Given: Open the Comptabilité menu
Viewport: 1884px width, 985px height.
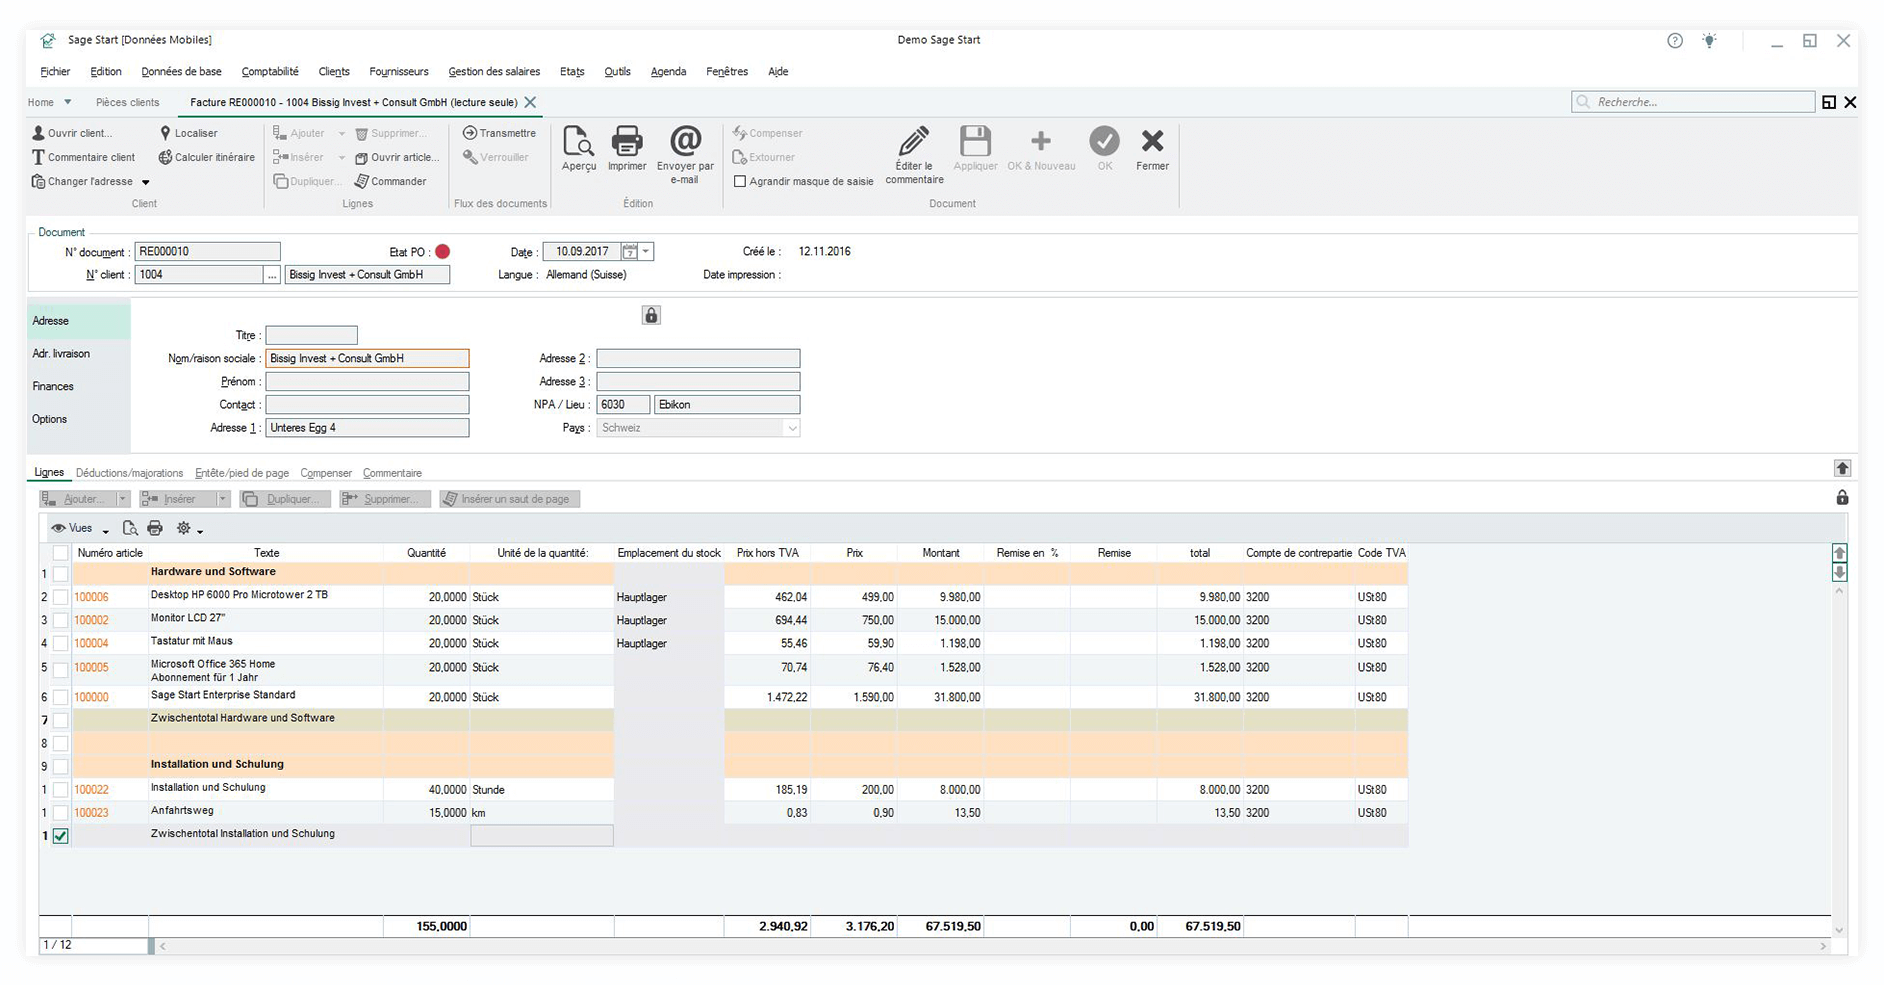Looking at the screenshot, I should click(x=270, y=72).
